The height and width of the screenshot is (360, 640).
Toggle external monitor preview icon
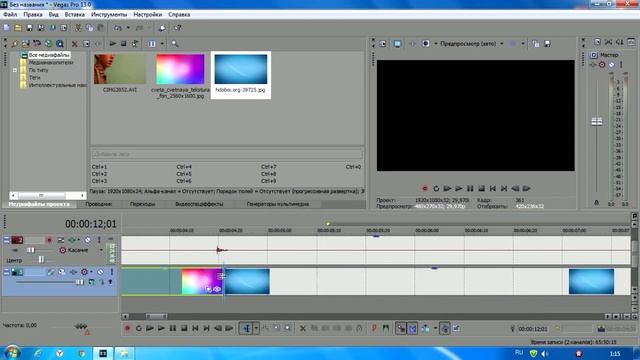397,44
